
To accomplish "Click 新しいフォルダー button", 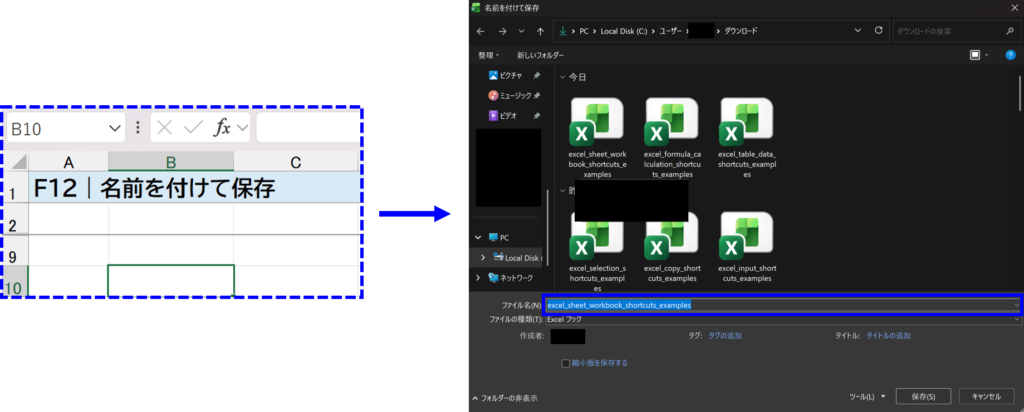I will point(541,55).
